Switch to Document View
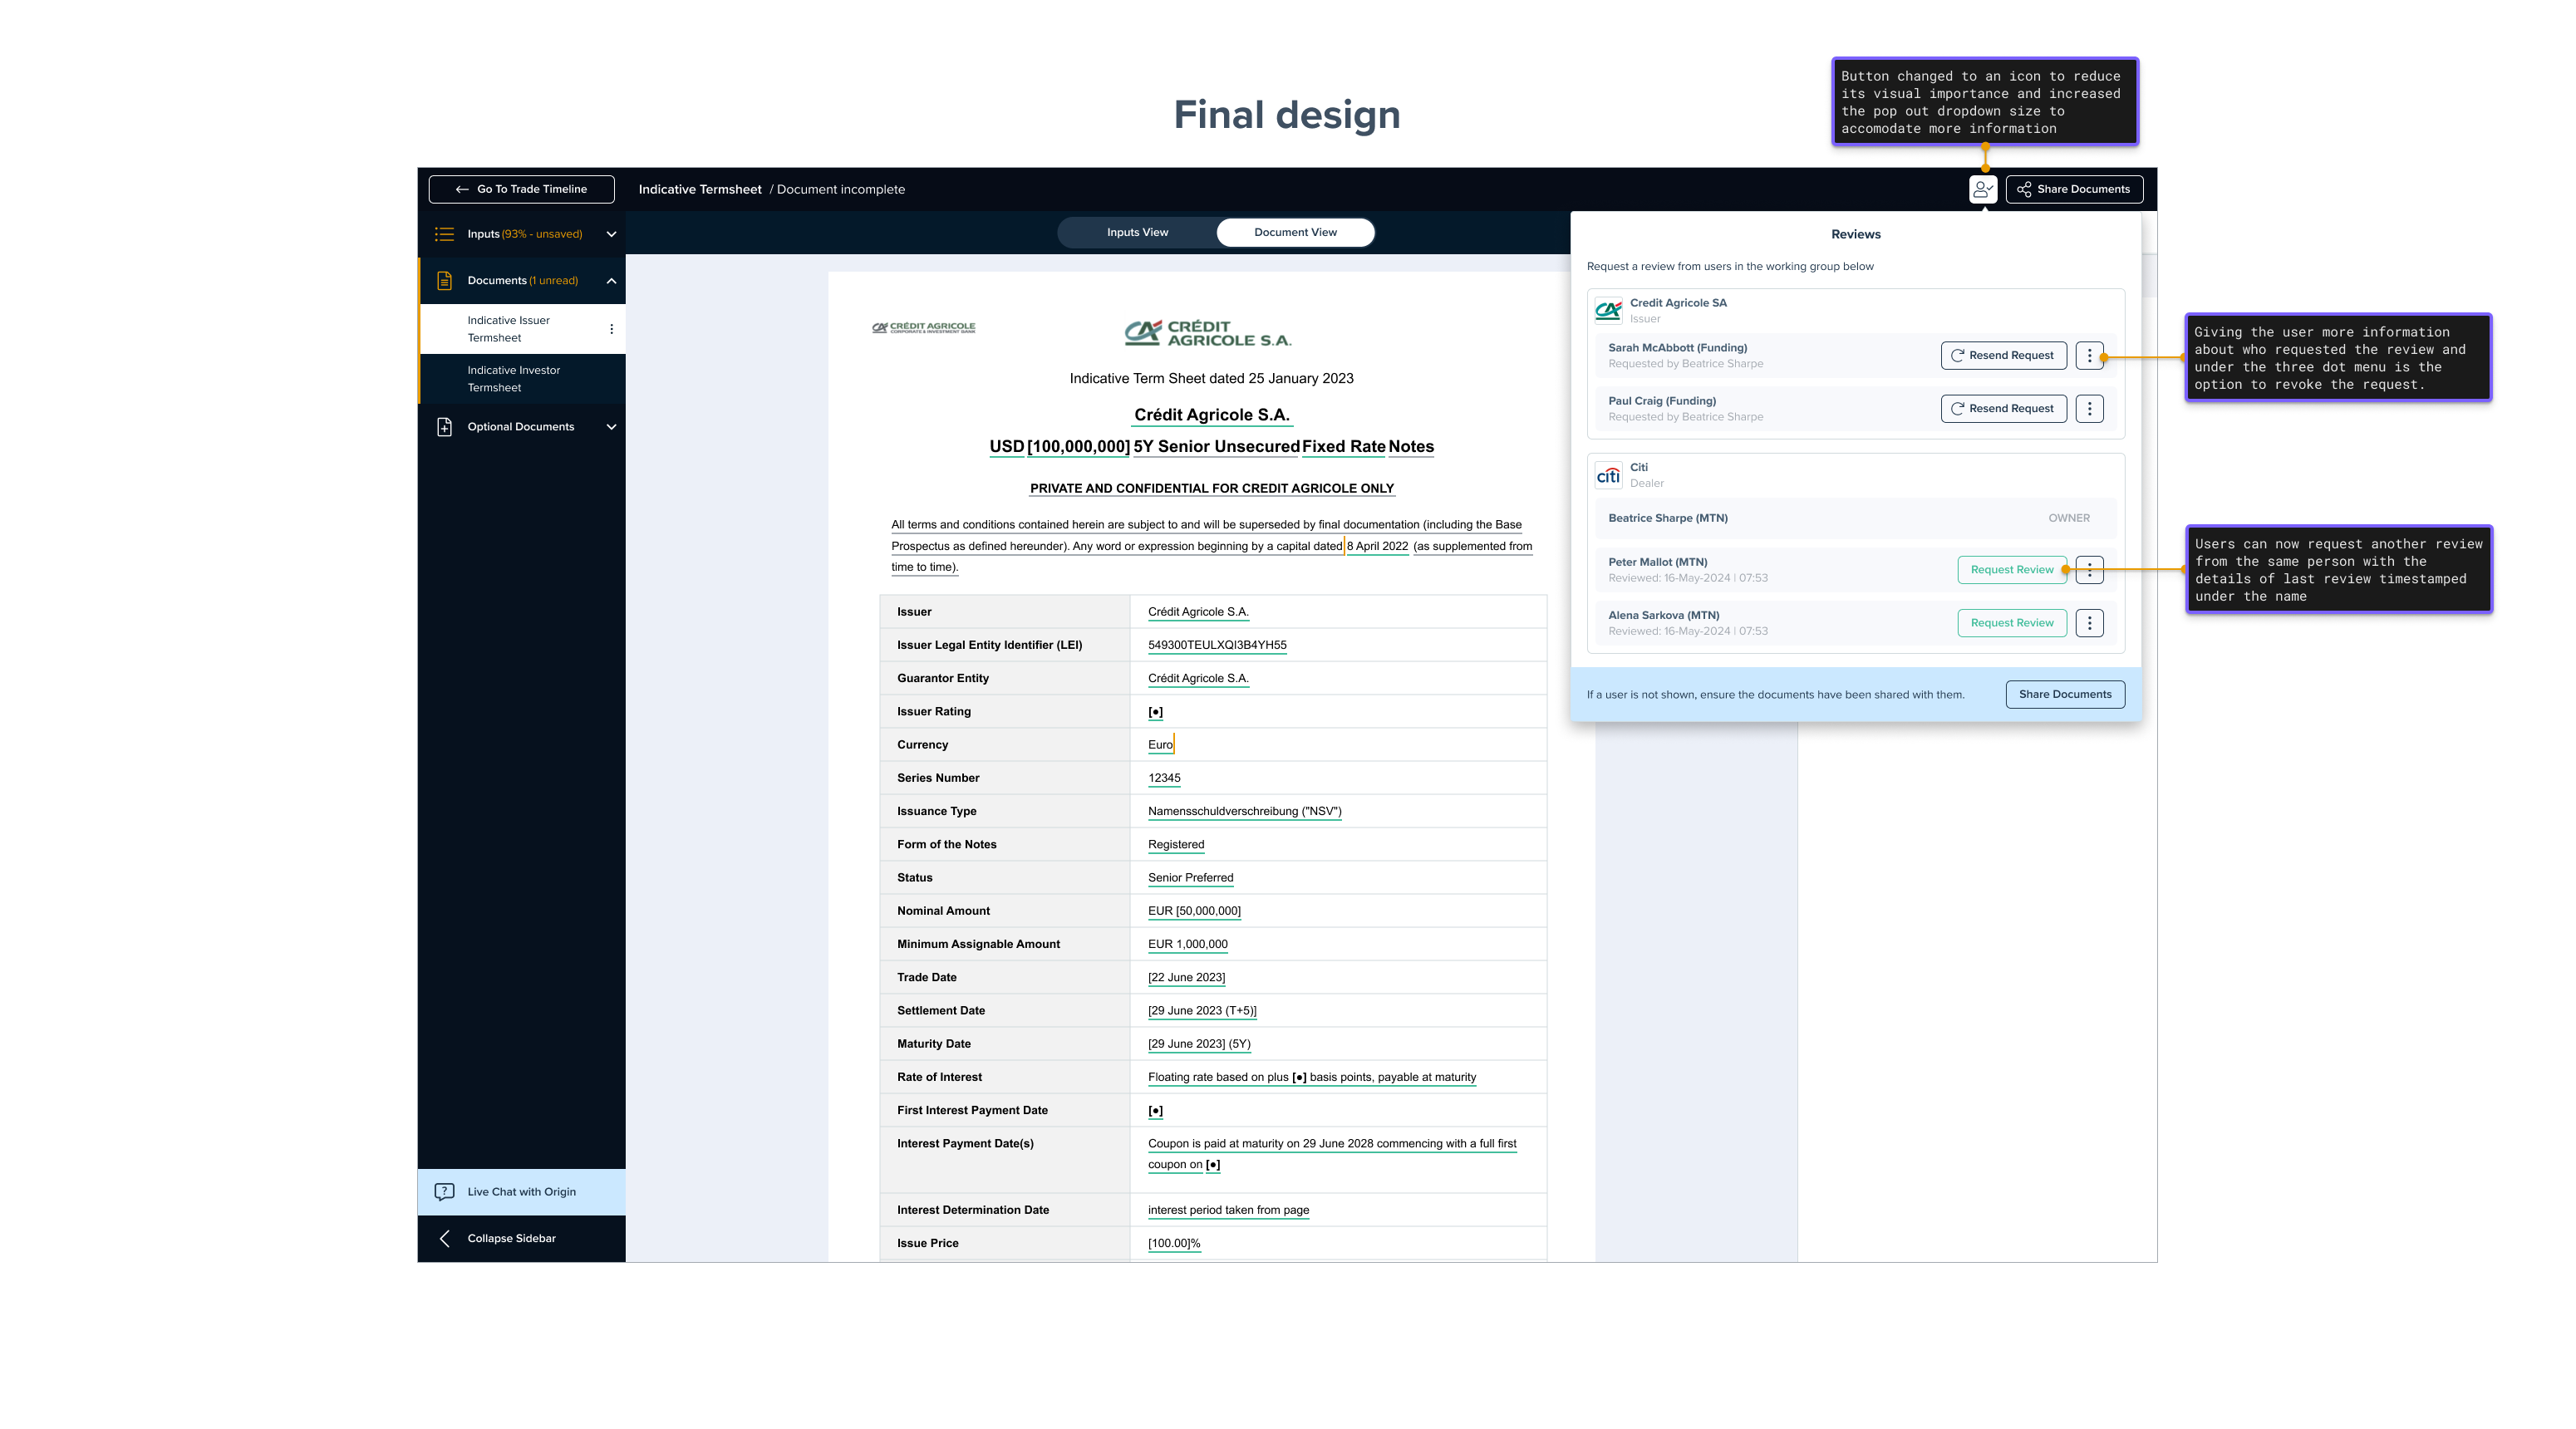The width and height of the screenshot is (2576, 1429). click(1295, 232)
